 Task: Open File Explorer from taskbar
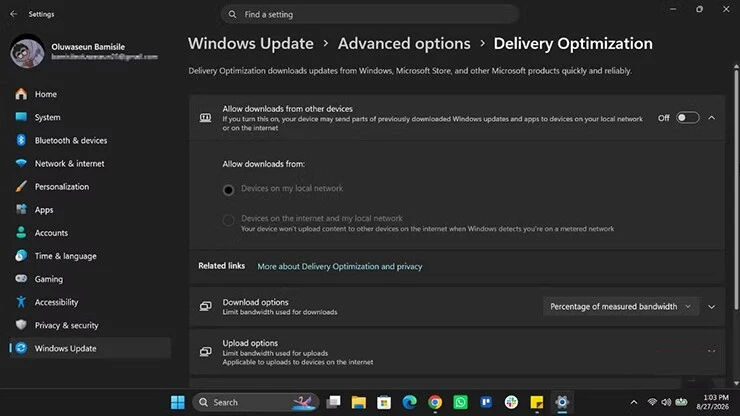coord(359,402)
